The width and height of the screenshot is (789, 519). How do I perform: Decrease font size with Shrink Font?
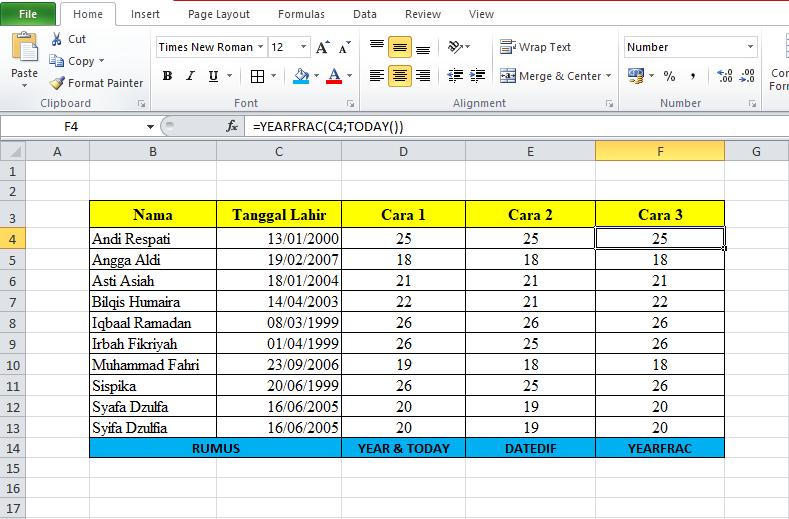pos(345,47)
